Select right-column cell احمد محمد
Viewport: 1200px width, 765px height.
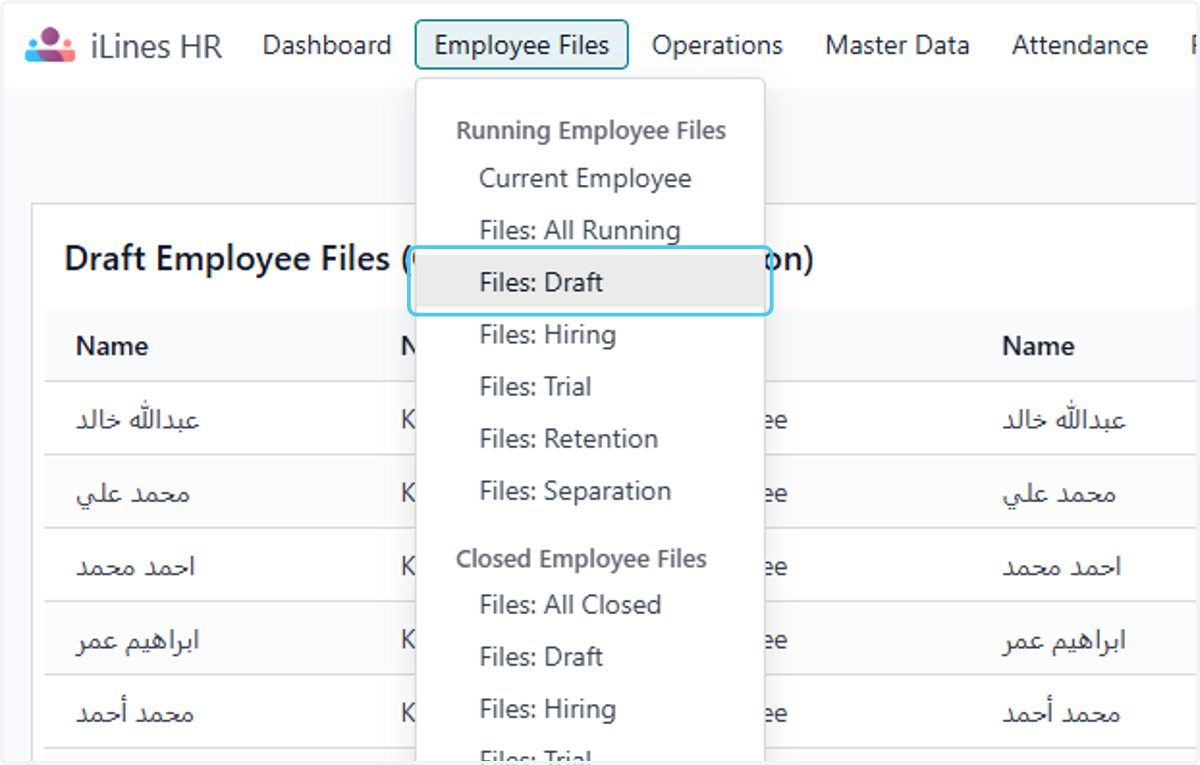tap(1061, 567)
